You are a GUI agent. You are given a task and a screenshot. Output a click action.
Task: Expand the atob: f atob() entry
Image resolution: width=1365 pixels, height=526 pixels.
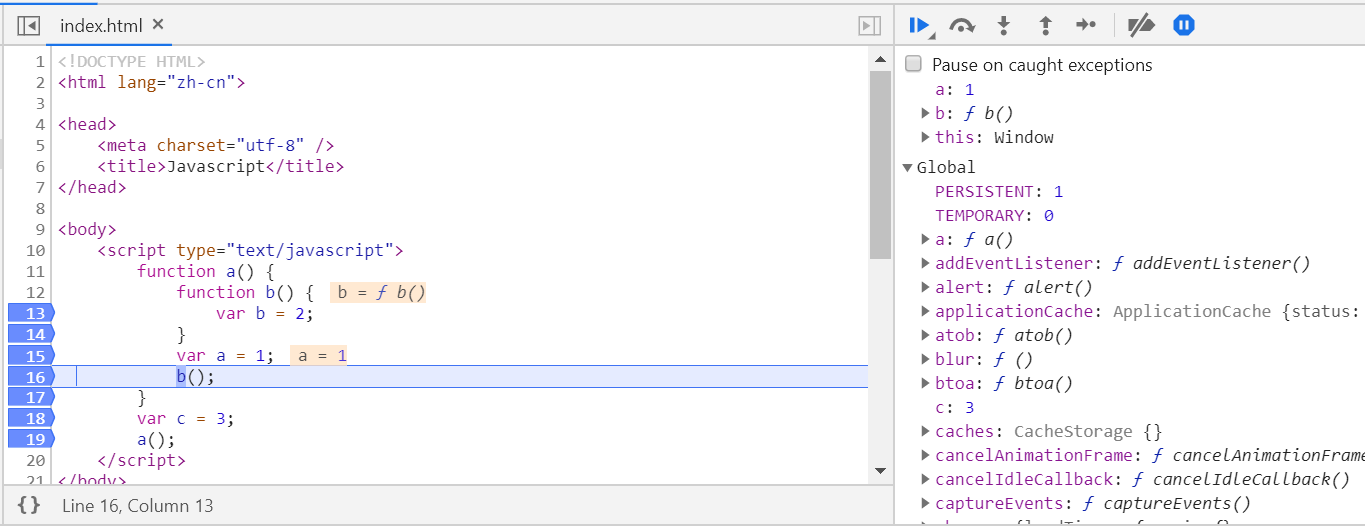pyautogui.click(x=926, y=335)
